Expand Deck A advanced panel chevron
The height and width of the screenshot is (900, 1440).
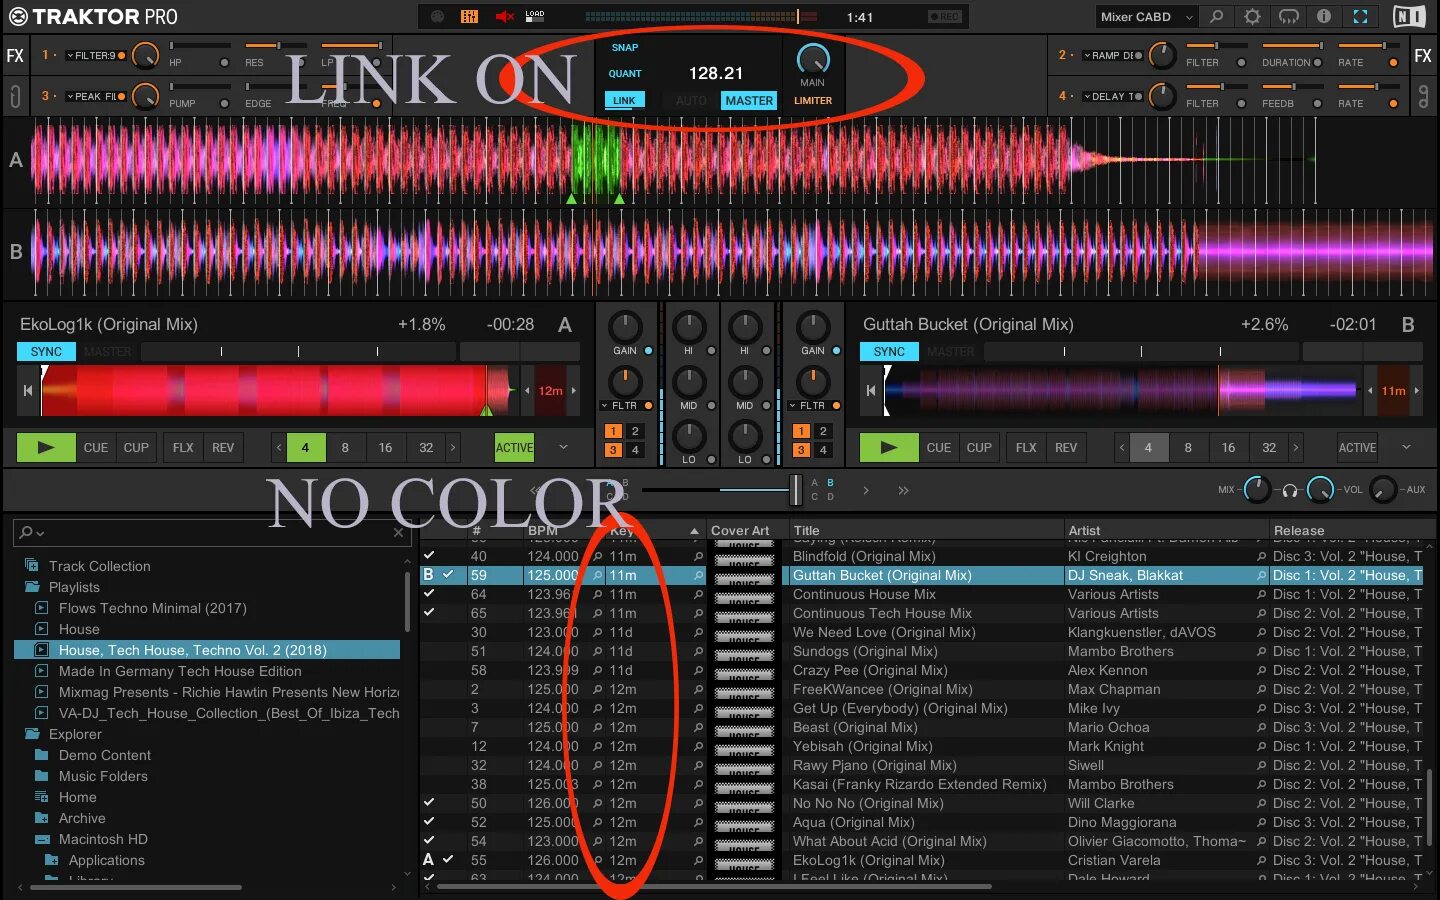click(563, 447)
